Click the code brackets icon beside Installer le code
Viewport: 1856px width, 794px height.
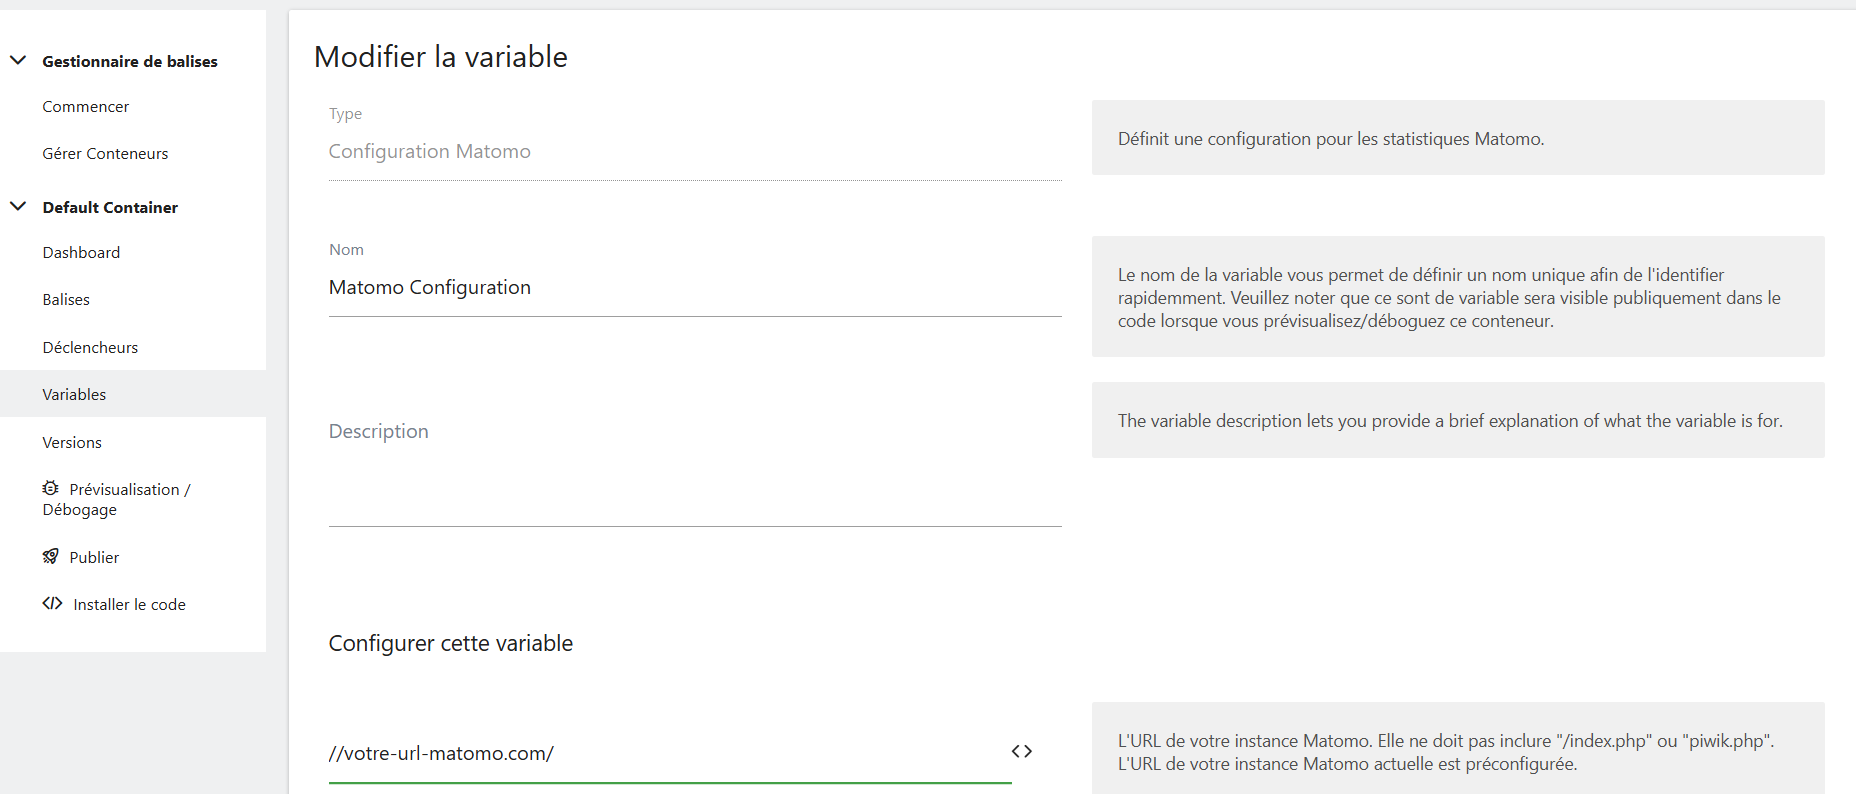(x=52, y=603)
